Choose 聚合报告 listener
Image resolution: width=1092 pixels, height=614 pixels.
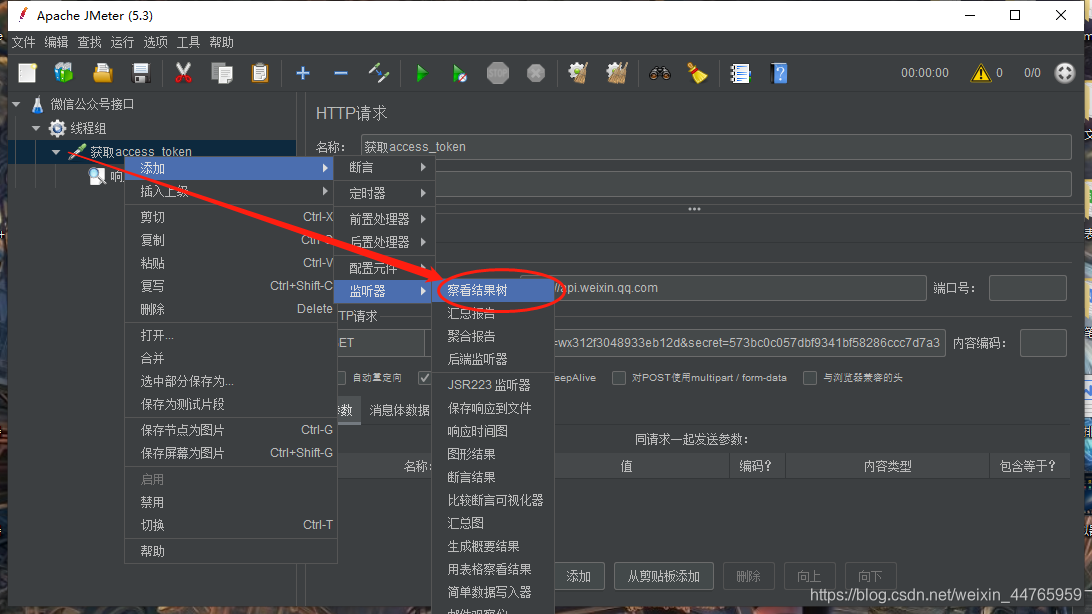(x=493, y=336)
